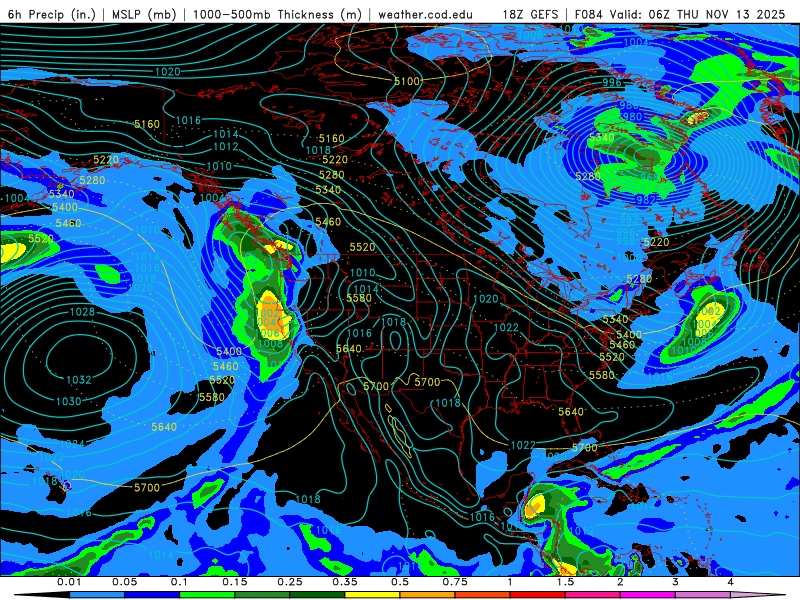
Task: Click the '1030' isobar label
Action: (68, 402)
